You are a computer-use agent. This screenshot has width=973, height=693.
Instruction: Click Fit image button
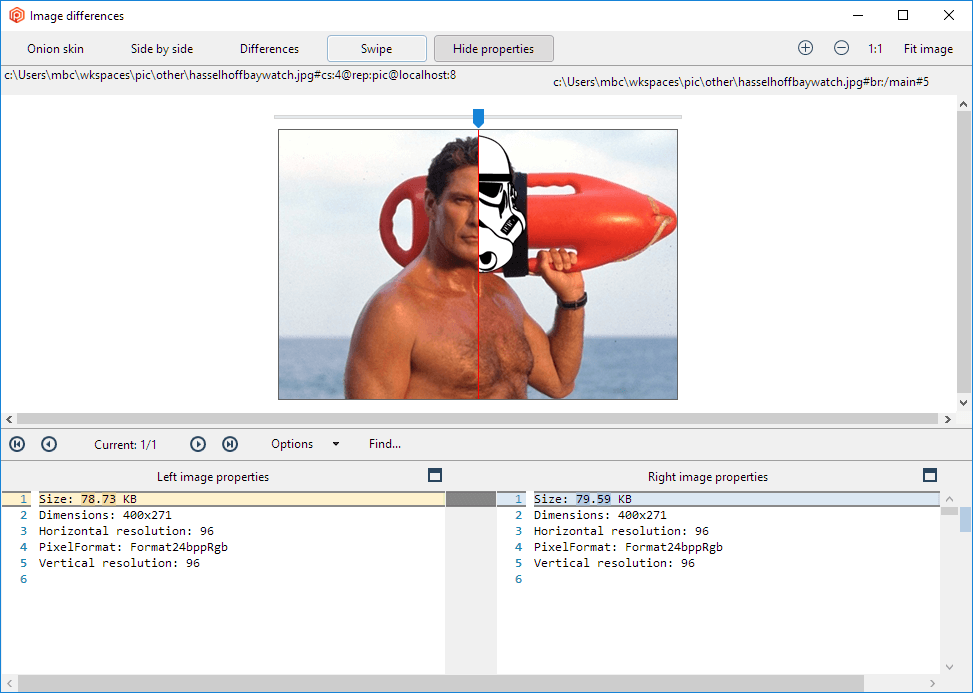coord(928,49)
